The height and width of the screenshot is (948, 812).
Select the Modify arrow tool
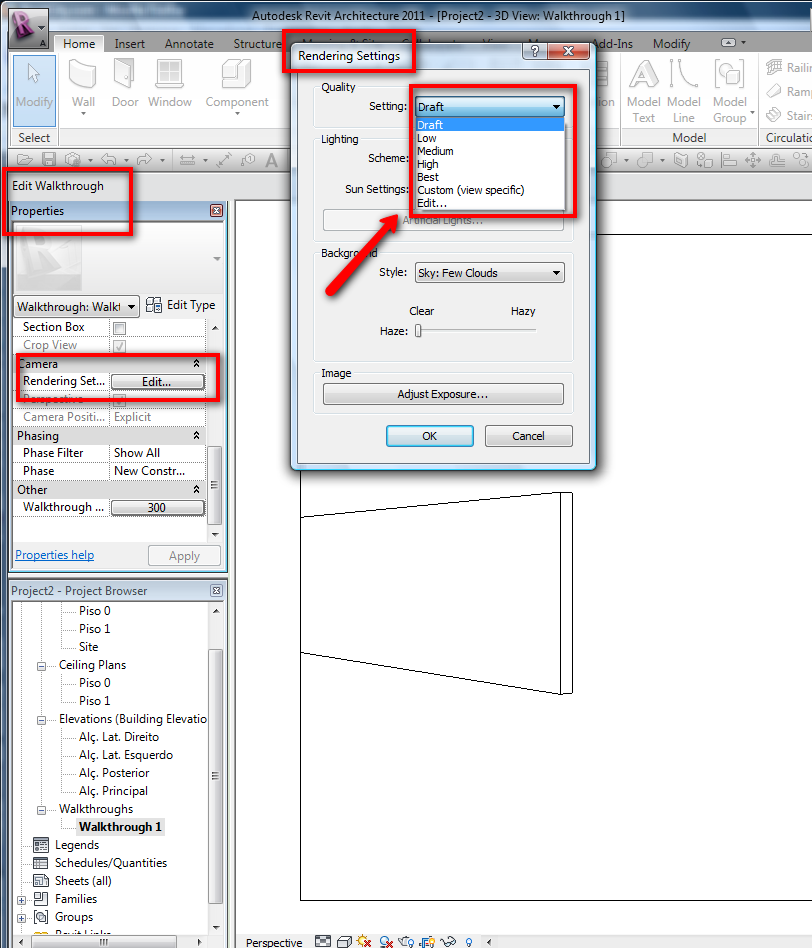pos(34,90)
